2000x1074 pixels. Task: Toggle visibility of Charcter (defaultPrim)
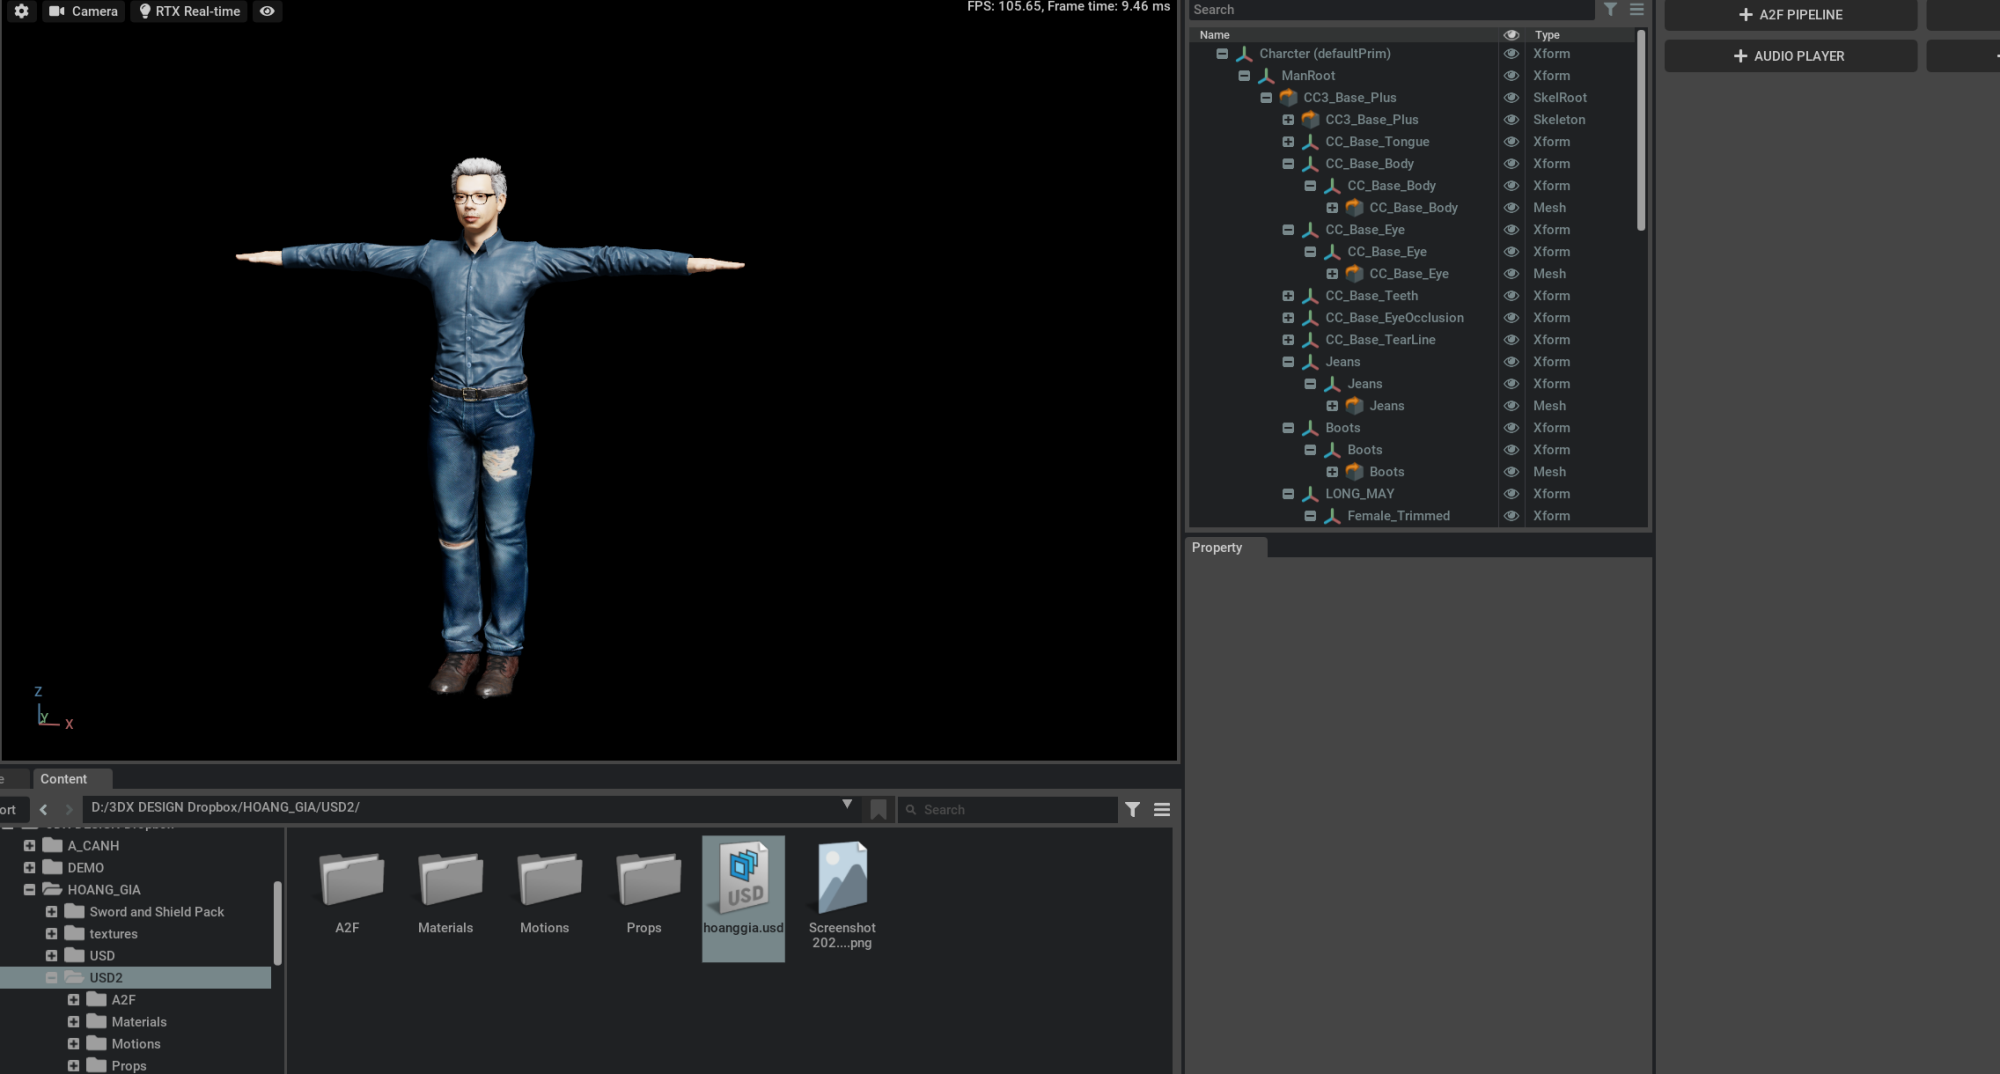click(x=1511, y=54)
